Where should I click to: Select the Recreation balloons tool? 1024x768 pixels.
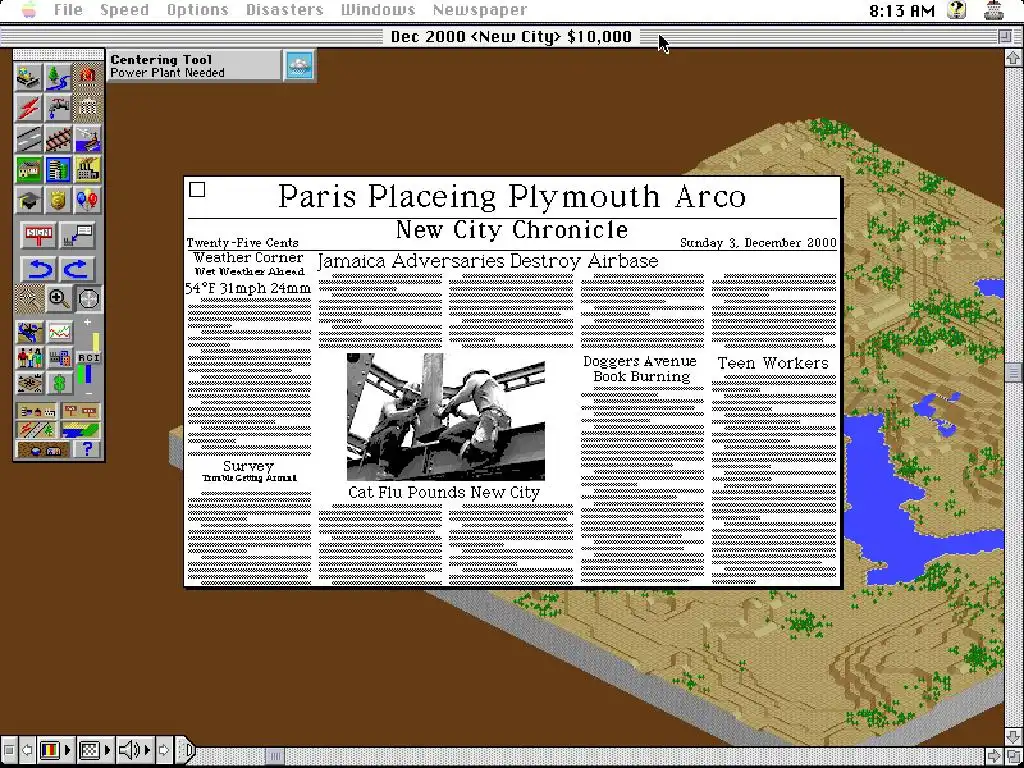coord(88,200)
